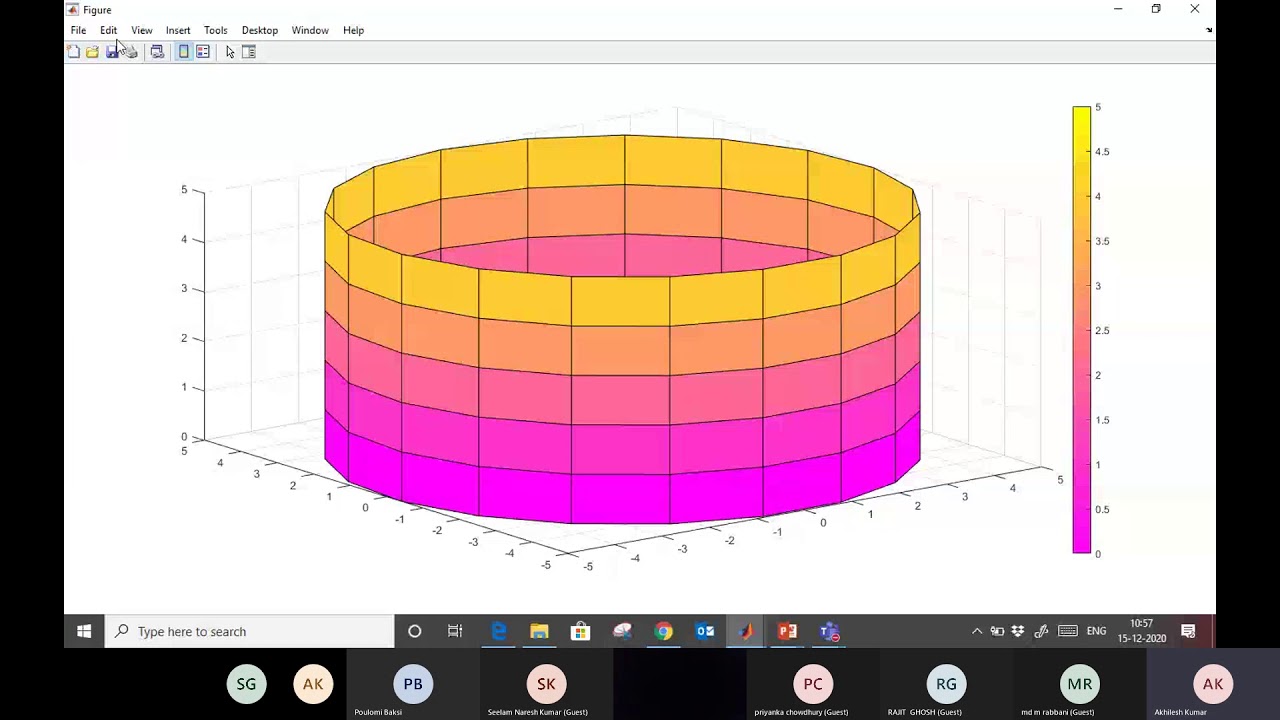Open Microsoft Edge from taskbar
This screenshot has width=1280, height=720.
click(498, 631)
